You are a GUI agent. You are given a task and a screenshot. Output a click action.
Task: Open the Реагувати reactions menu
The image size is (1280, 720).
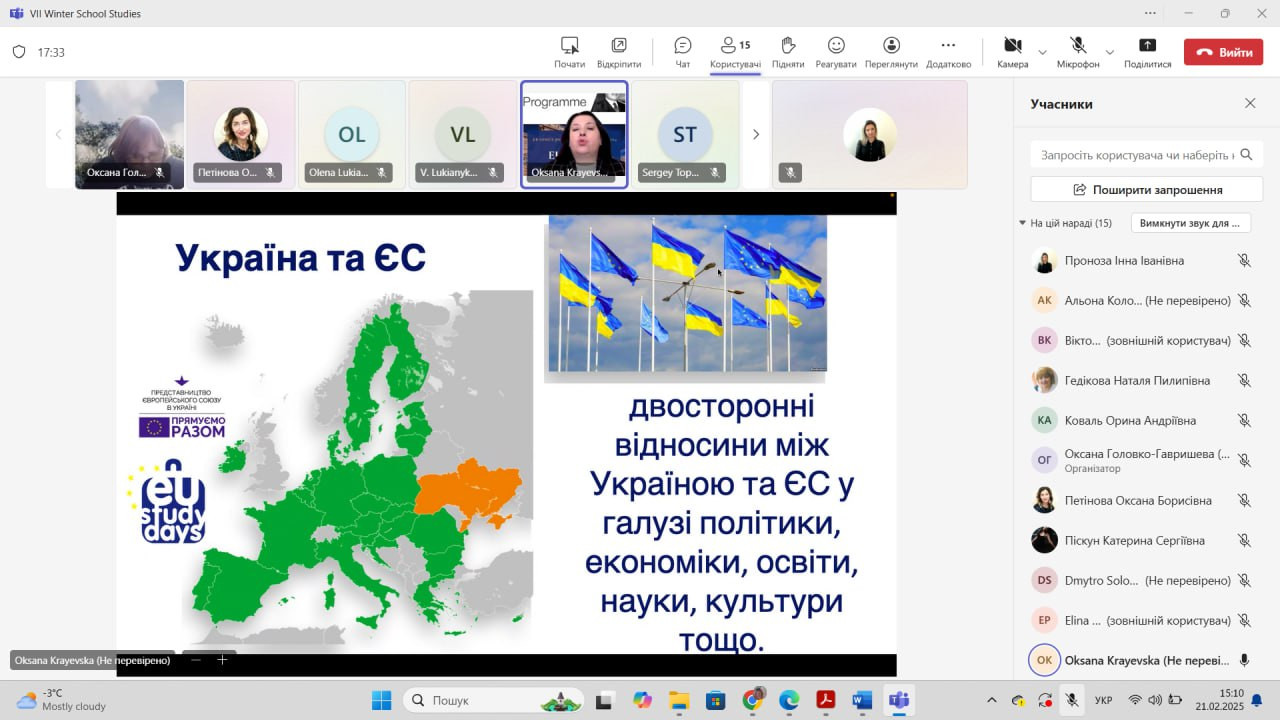click(836, 52)
